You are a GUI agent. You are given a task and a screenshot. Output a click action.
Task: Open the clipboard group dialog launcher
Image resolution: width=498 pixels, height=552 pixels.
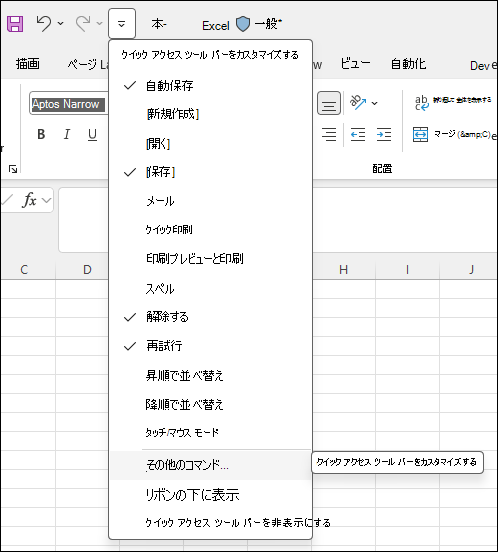pyautogui.click(x=13, y=169)
